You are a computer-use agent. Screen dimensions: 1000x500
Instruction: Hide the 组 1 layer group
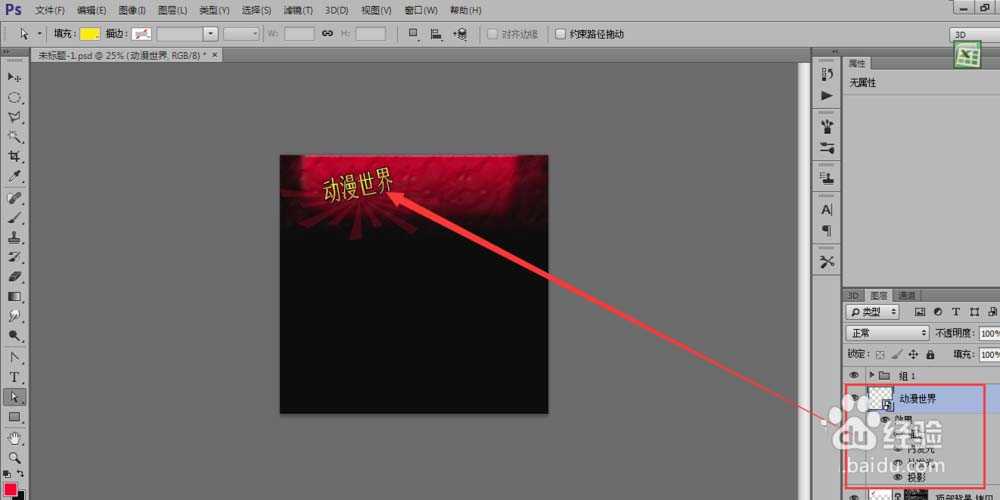(854, 375)
